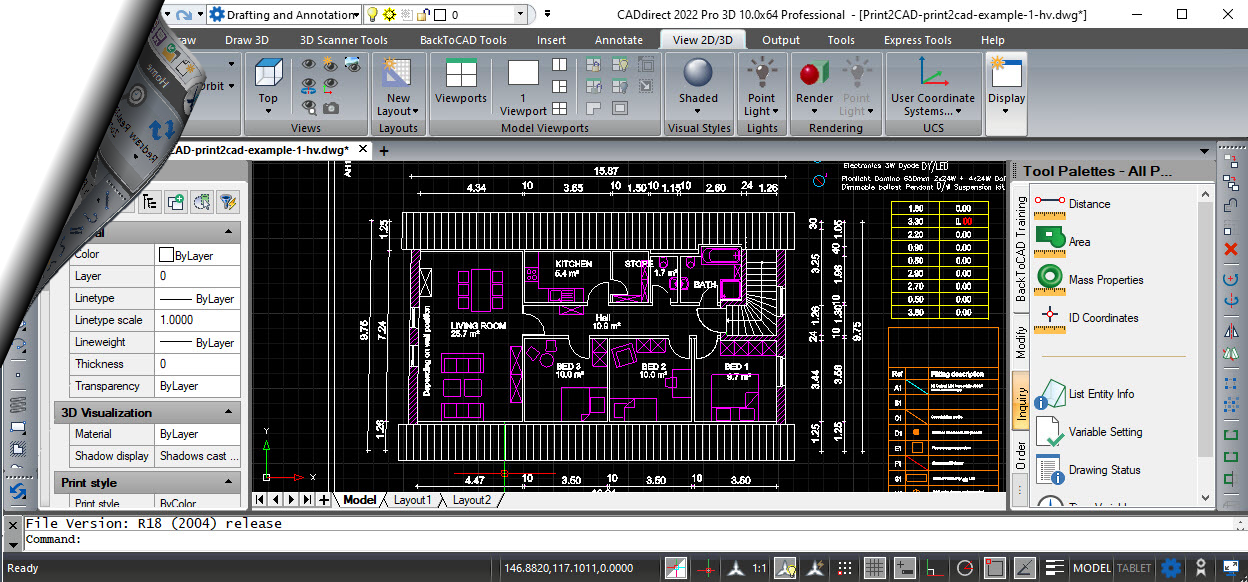Click the Point Light bulb icon in Lights
Screen dimensions: 1248x582
click(761, 73)
